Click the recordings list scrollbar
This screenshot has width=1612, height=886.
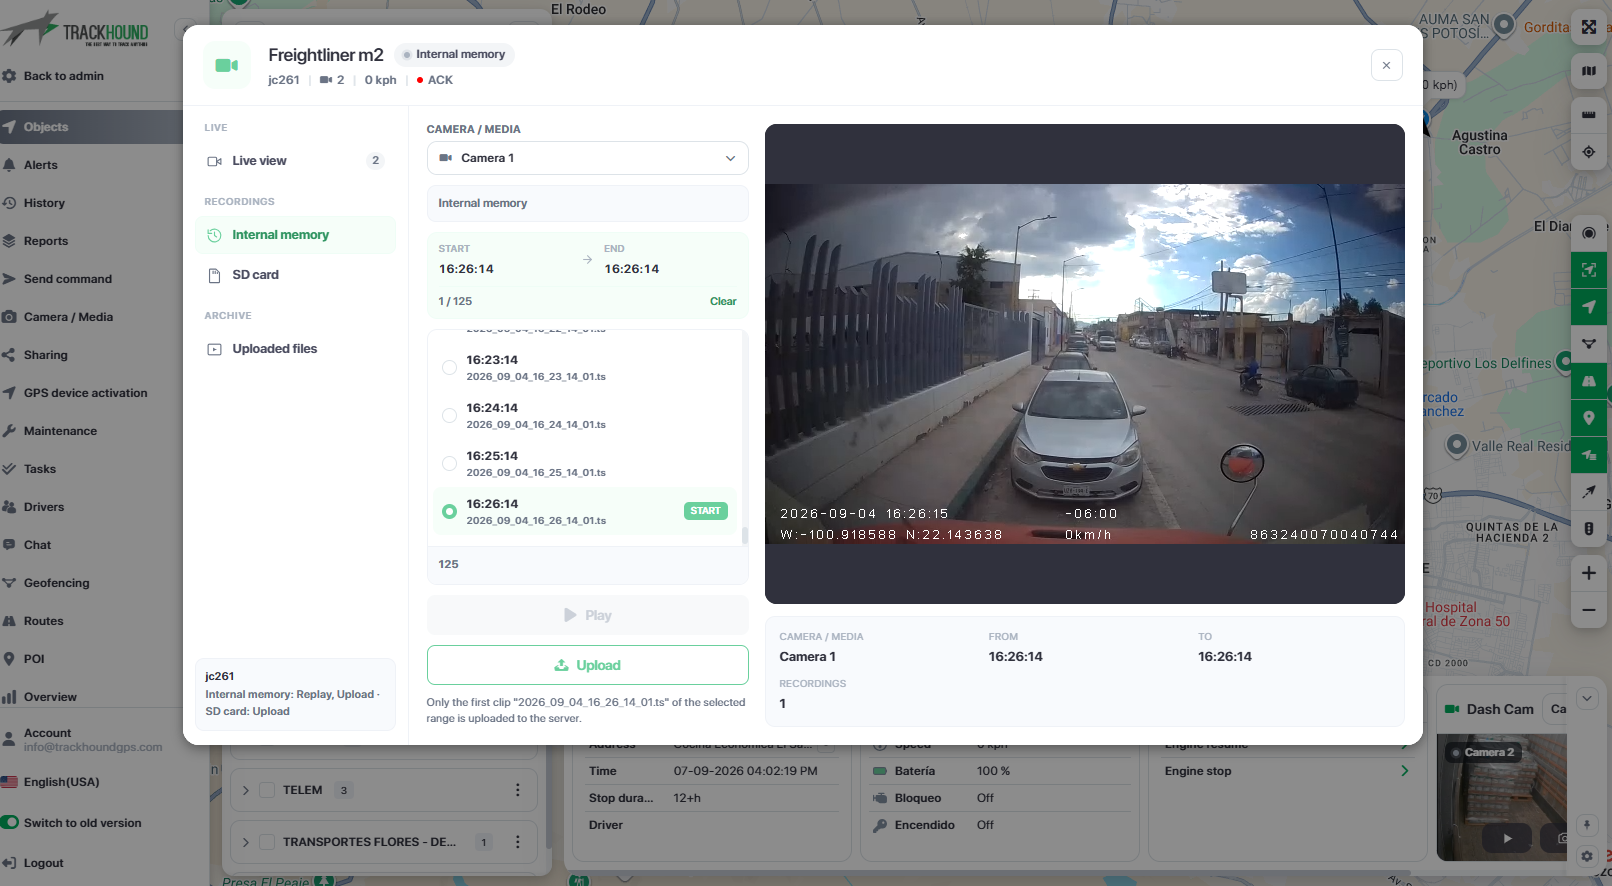(x=744, y=535)
